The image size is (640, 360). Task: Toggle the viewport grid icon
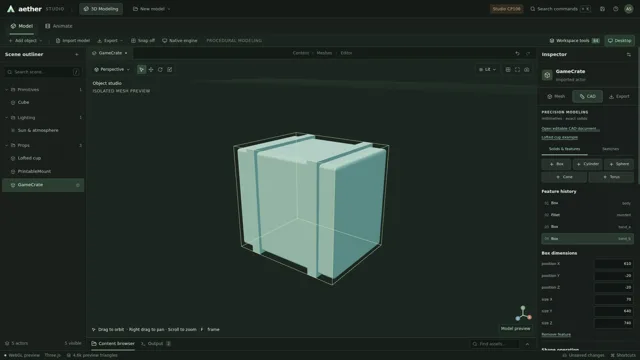[x=508, y=69]
